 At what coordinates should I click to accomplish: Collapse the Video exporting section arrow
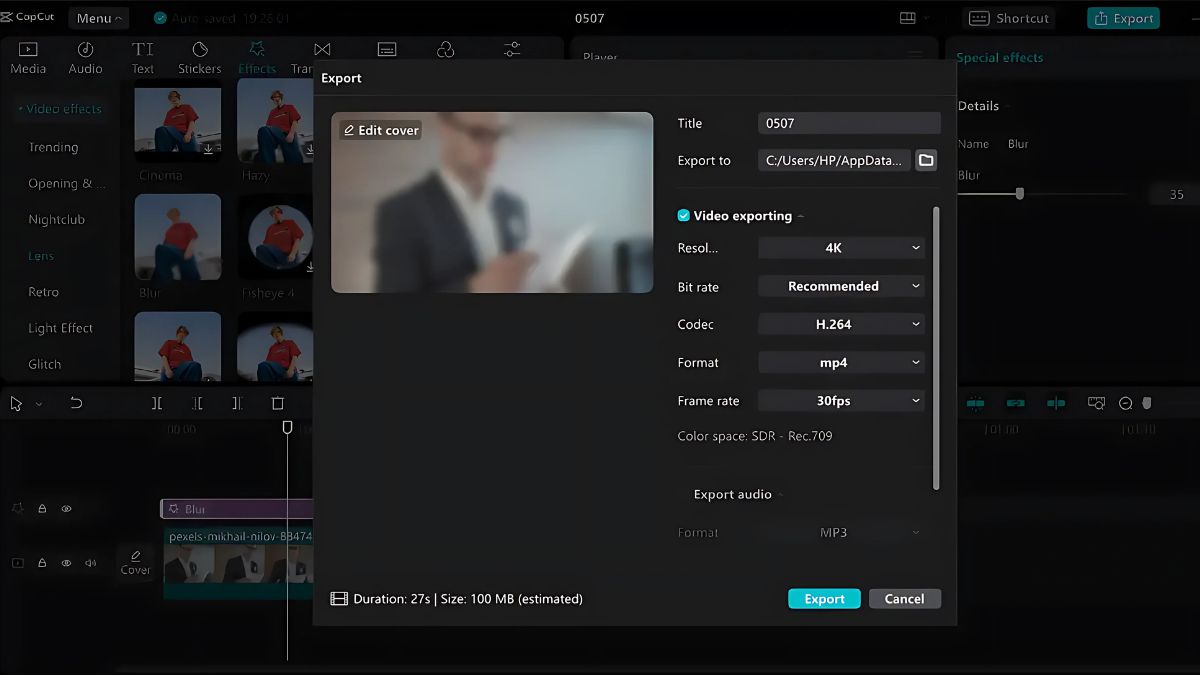tap(801, 216)
